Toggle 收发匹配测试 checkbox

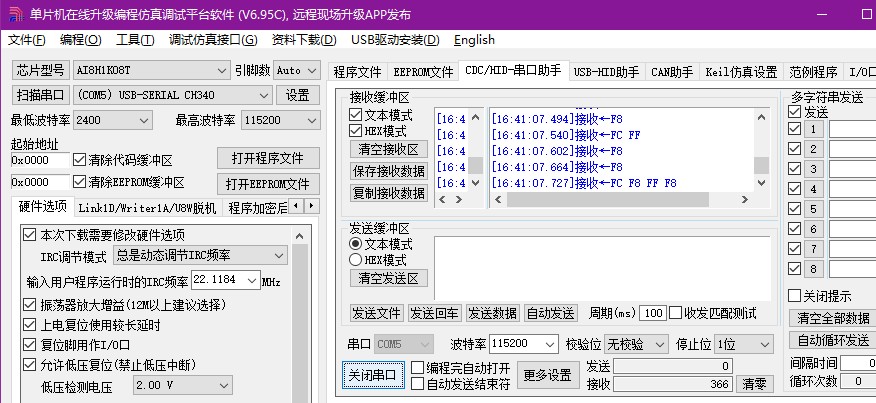675,313
